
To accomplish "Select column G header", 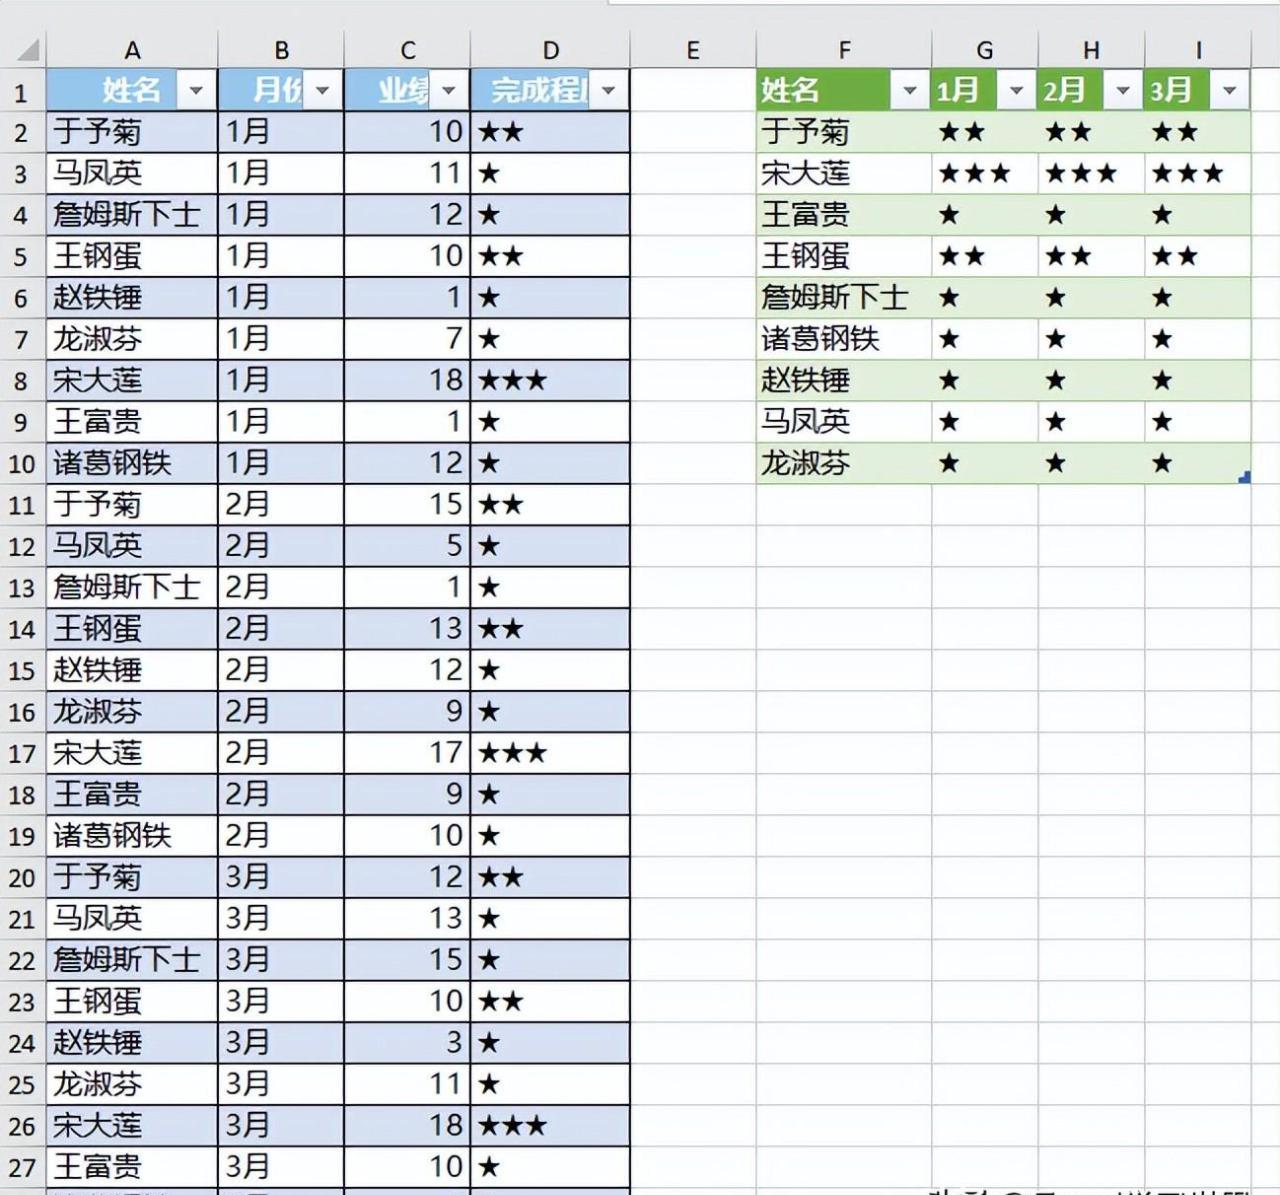I will tap(985, 50).
